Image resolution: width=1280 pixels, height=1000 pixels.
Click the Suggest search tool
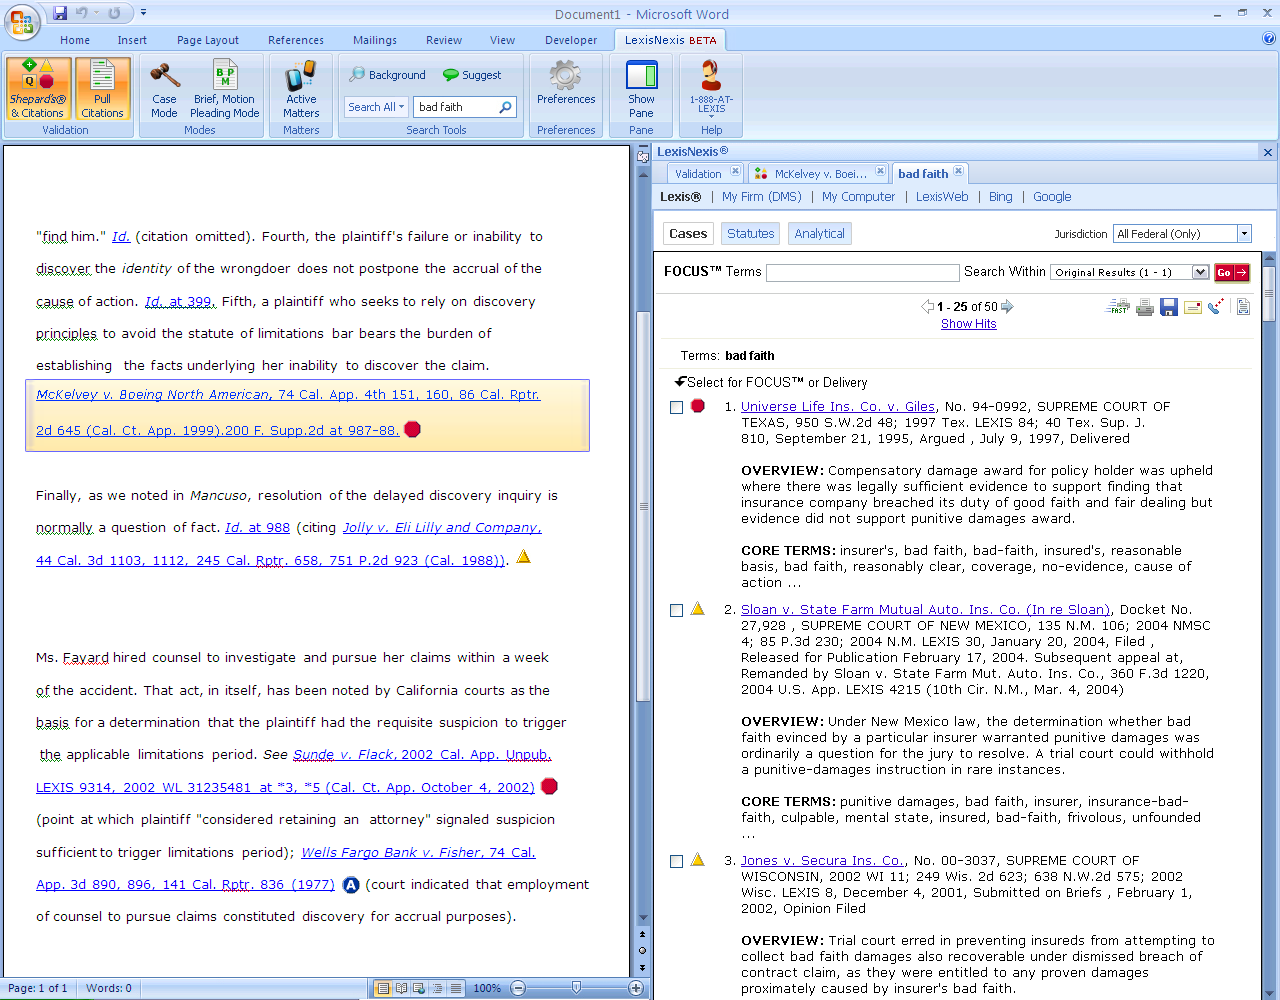tap(471, 75)
